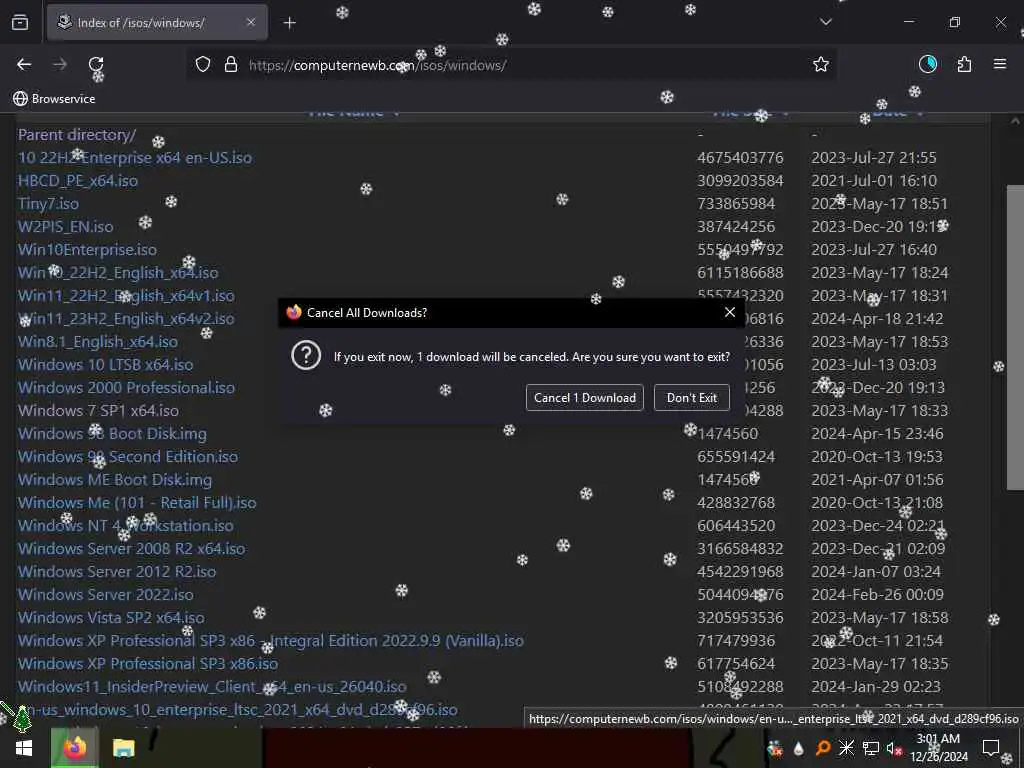Image resolution: width=1024 pixels, height=768 pixels.
Task: Open Windows11_InsiderPreview_Client_x64_en-us_26040.iso link
Action: (212, 686)
